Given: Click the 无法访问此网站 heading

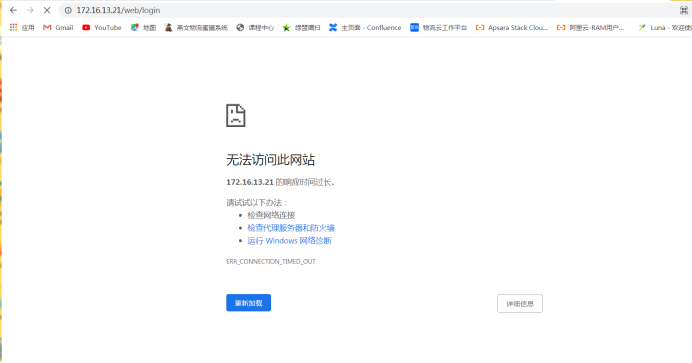Looking at the screenshot, I should [271, 160].
